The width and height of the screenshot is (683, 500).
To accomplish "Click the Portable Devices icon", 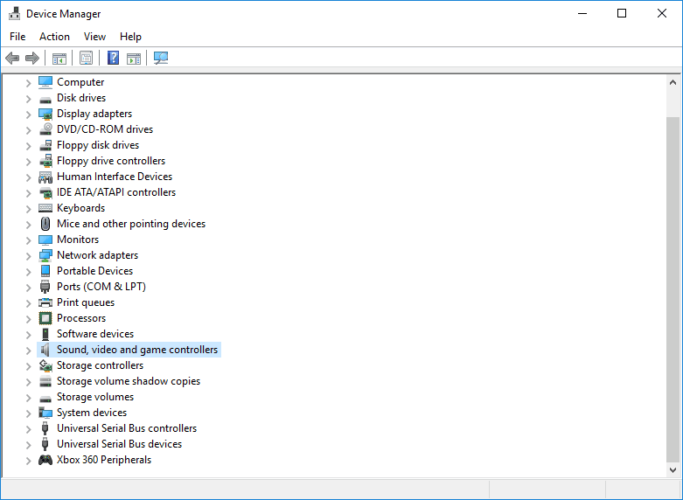I will tap(45, 271).
